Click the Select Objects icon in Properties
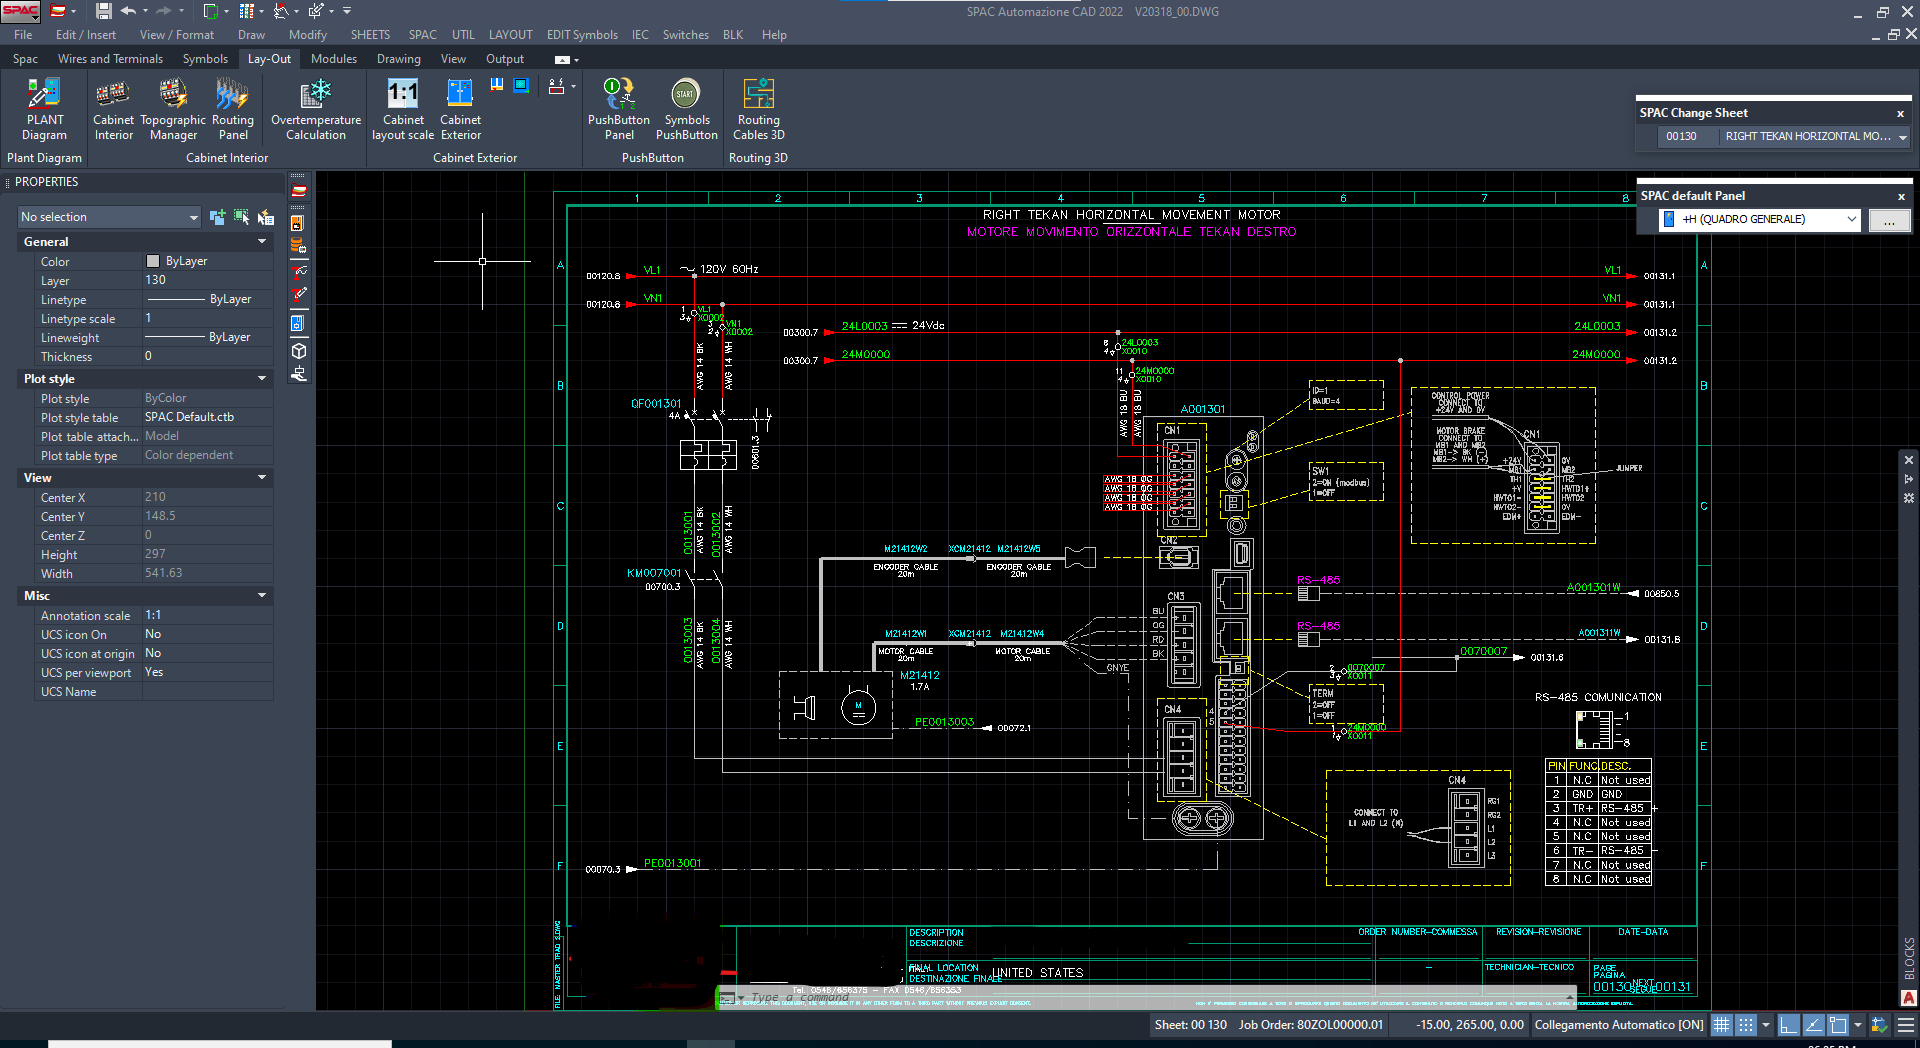This screenshot has height=1048, width=1920. pos(241,217)
